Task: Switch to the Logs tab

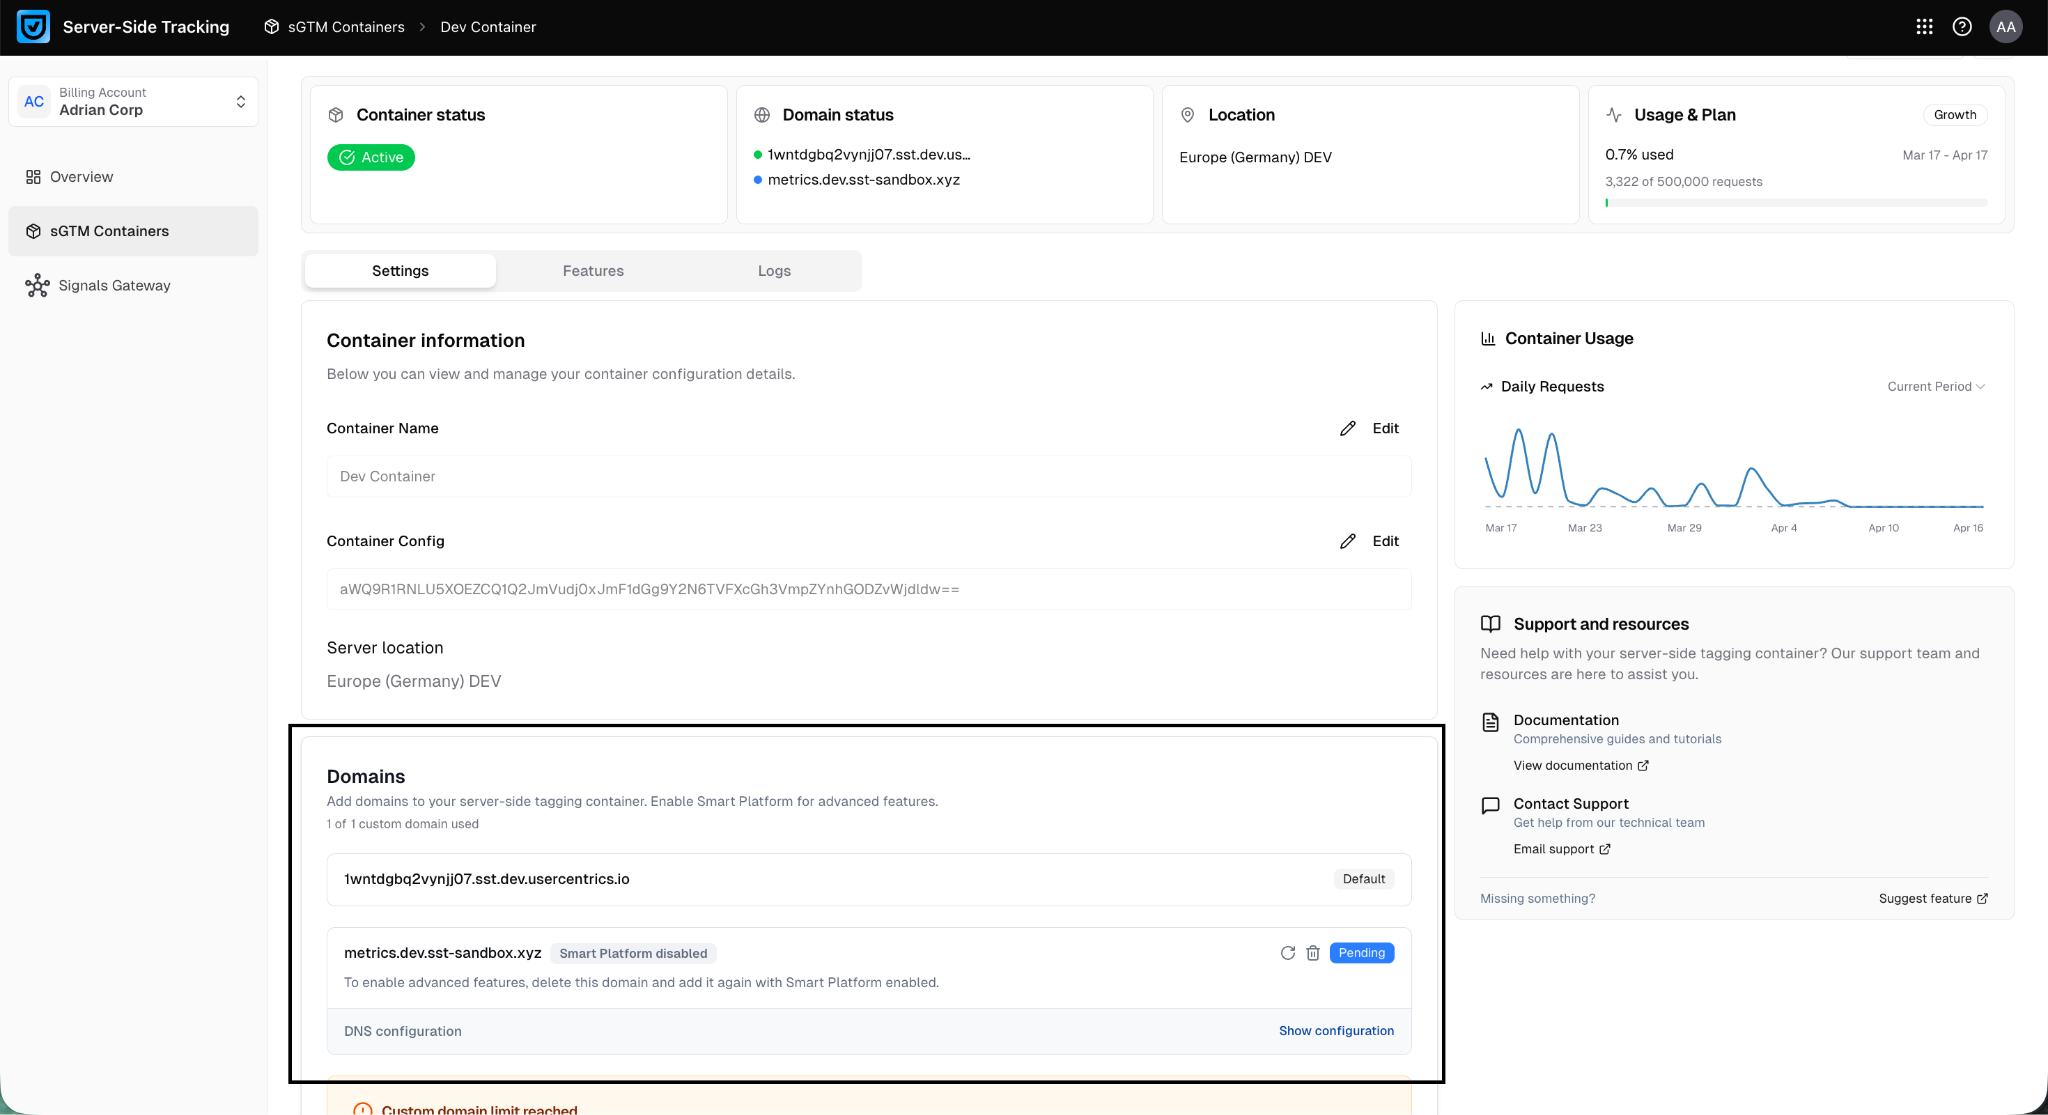Action: [x=774, y=271]
